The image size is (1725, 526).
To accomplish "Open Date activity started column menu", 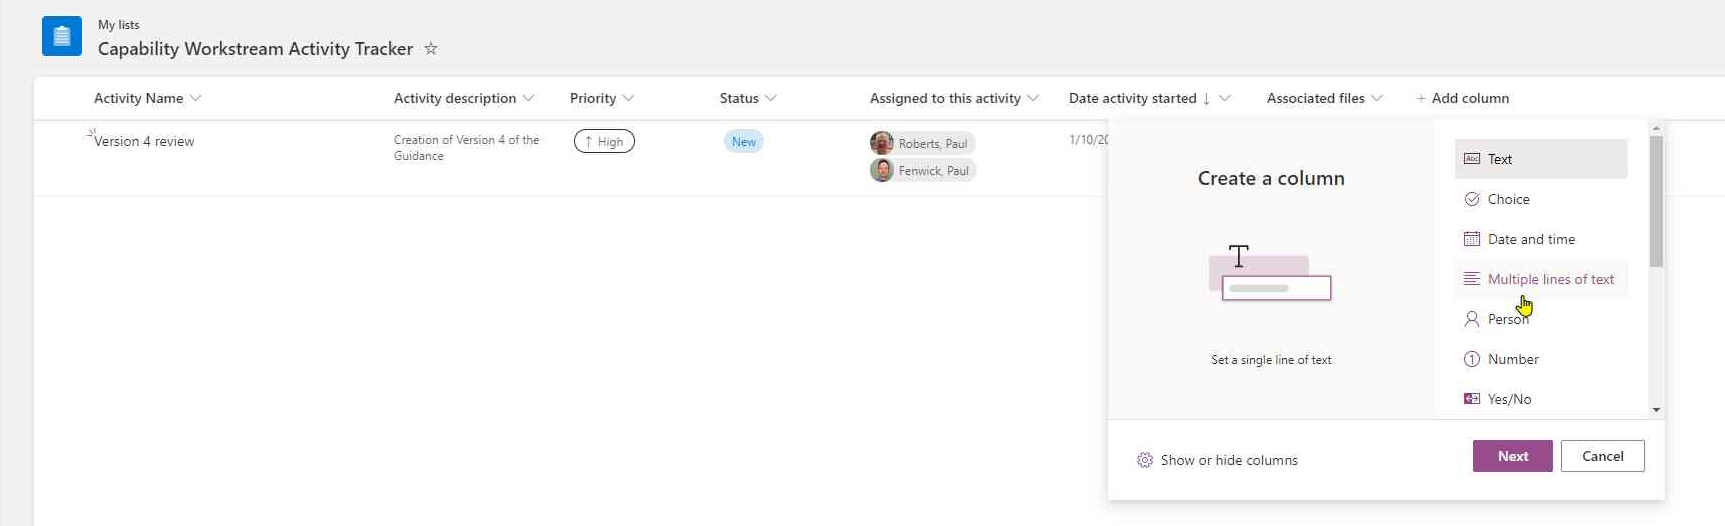I will [1225, 98].
